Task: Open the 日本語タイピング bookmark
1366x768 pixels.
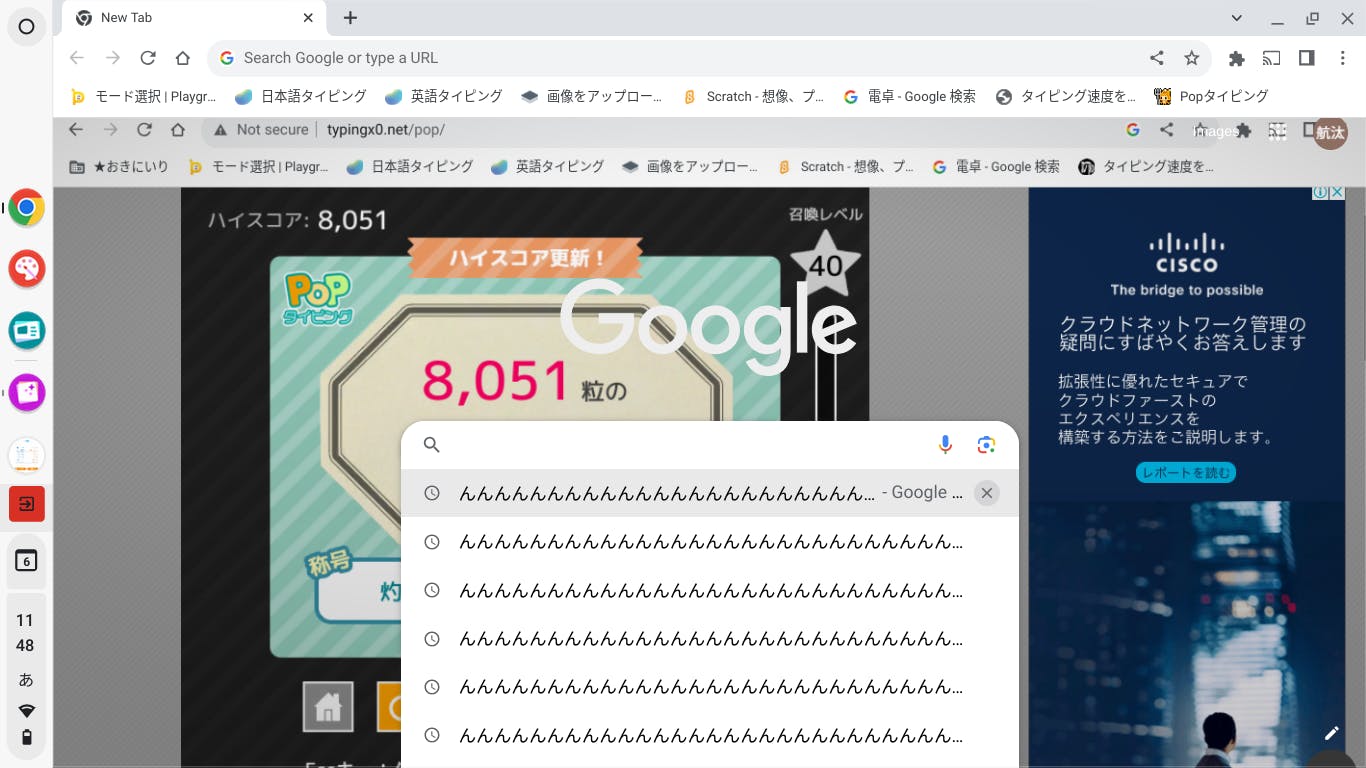Action: click(x=301, y=96)
